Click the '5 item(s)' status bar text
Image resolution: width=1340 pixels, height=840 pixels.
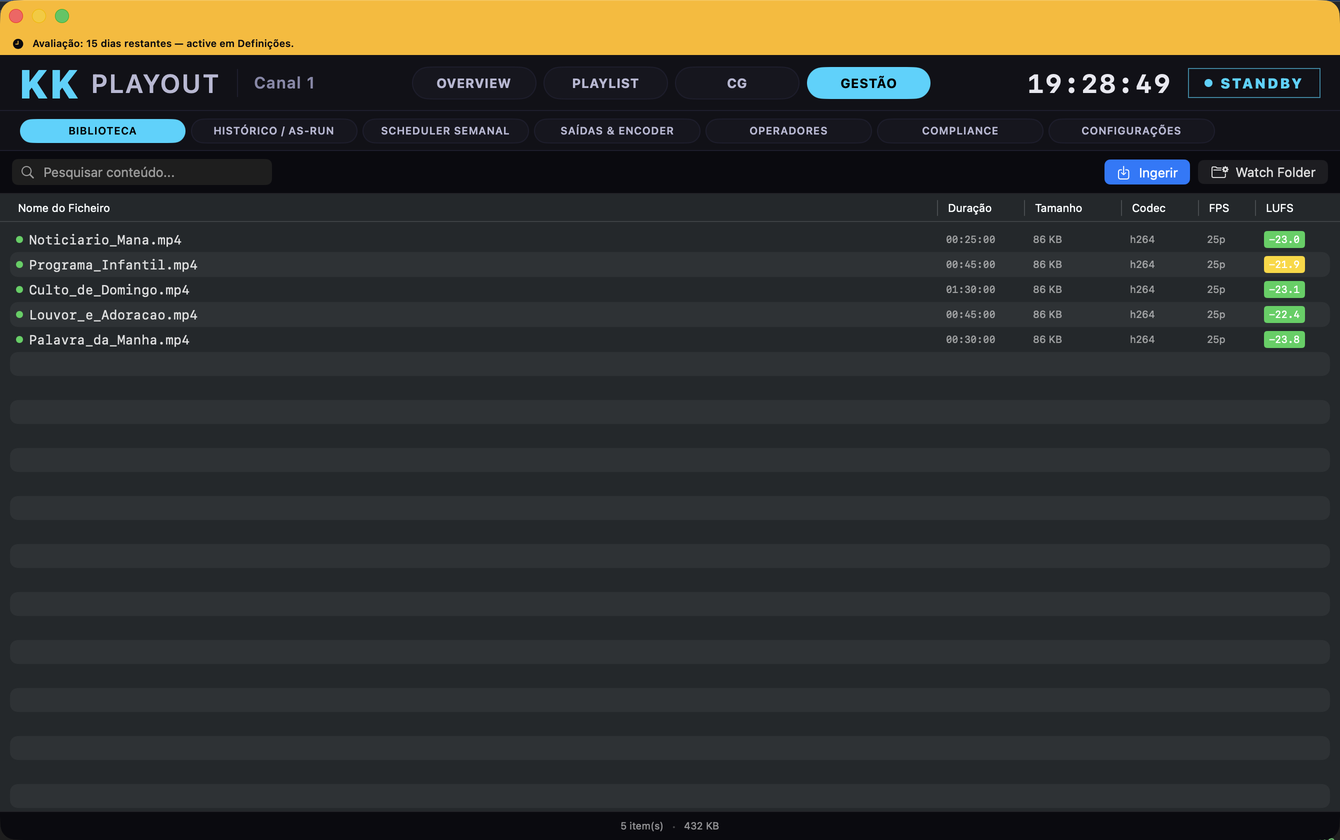pyautogui.click(x=642, y=826)
